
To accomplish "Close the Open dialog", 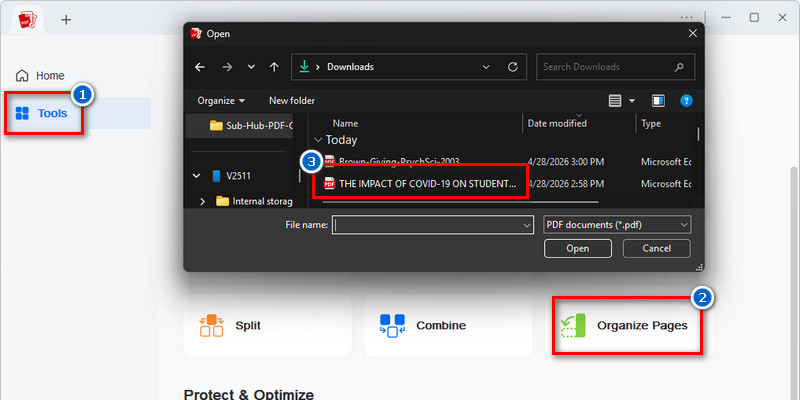I will tap(692, 34).
